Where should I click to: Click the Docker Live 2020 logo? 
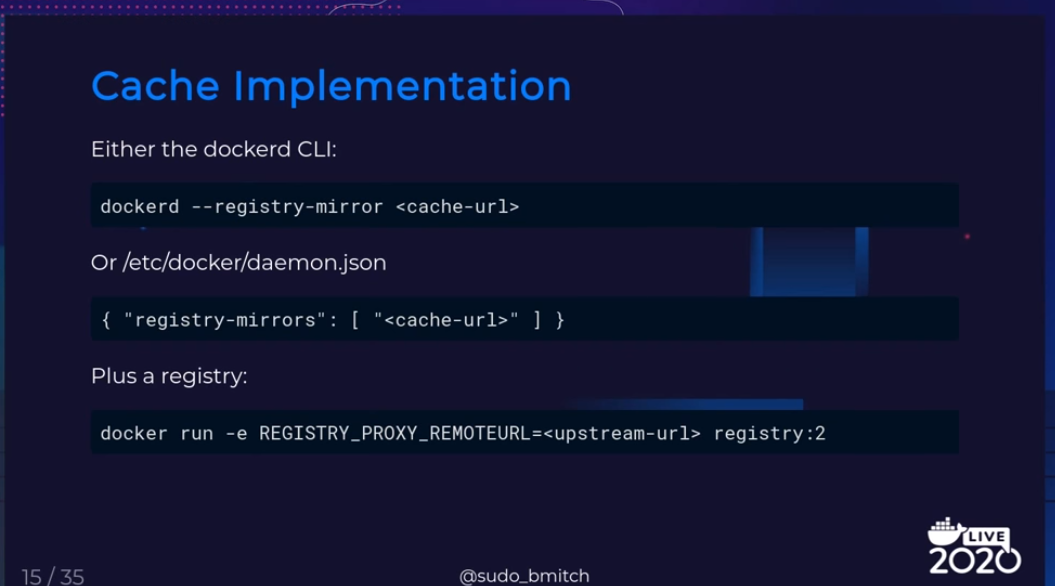974,546
